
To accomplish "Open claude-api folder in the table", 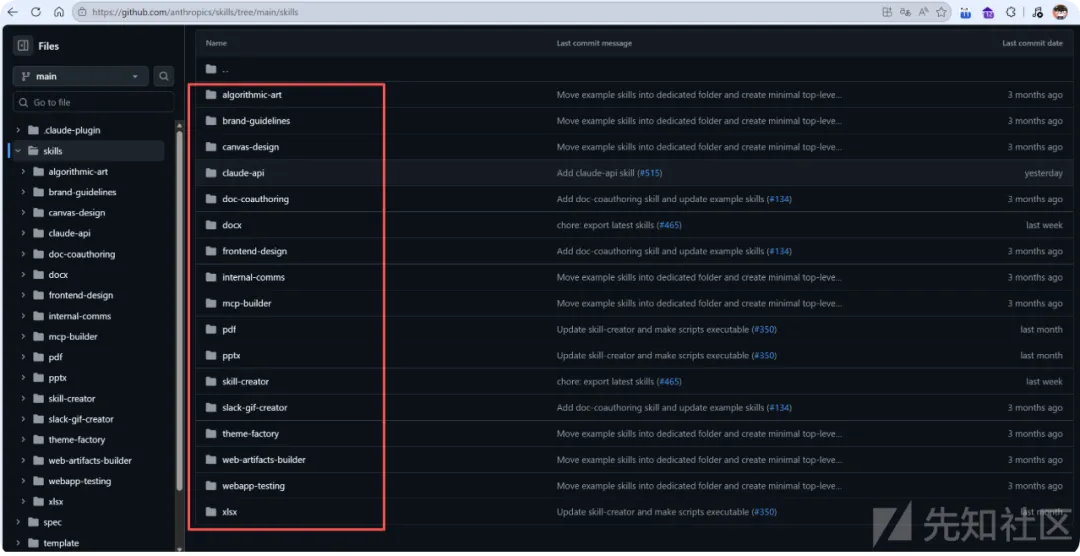I will pyautogui.click(x=243, y=173).
